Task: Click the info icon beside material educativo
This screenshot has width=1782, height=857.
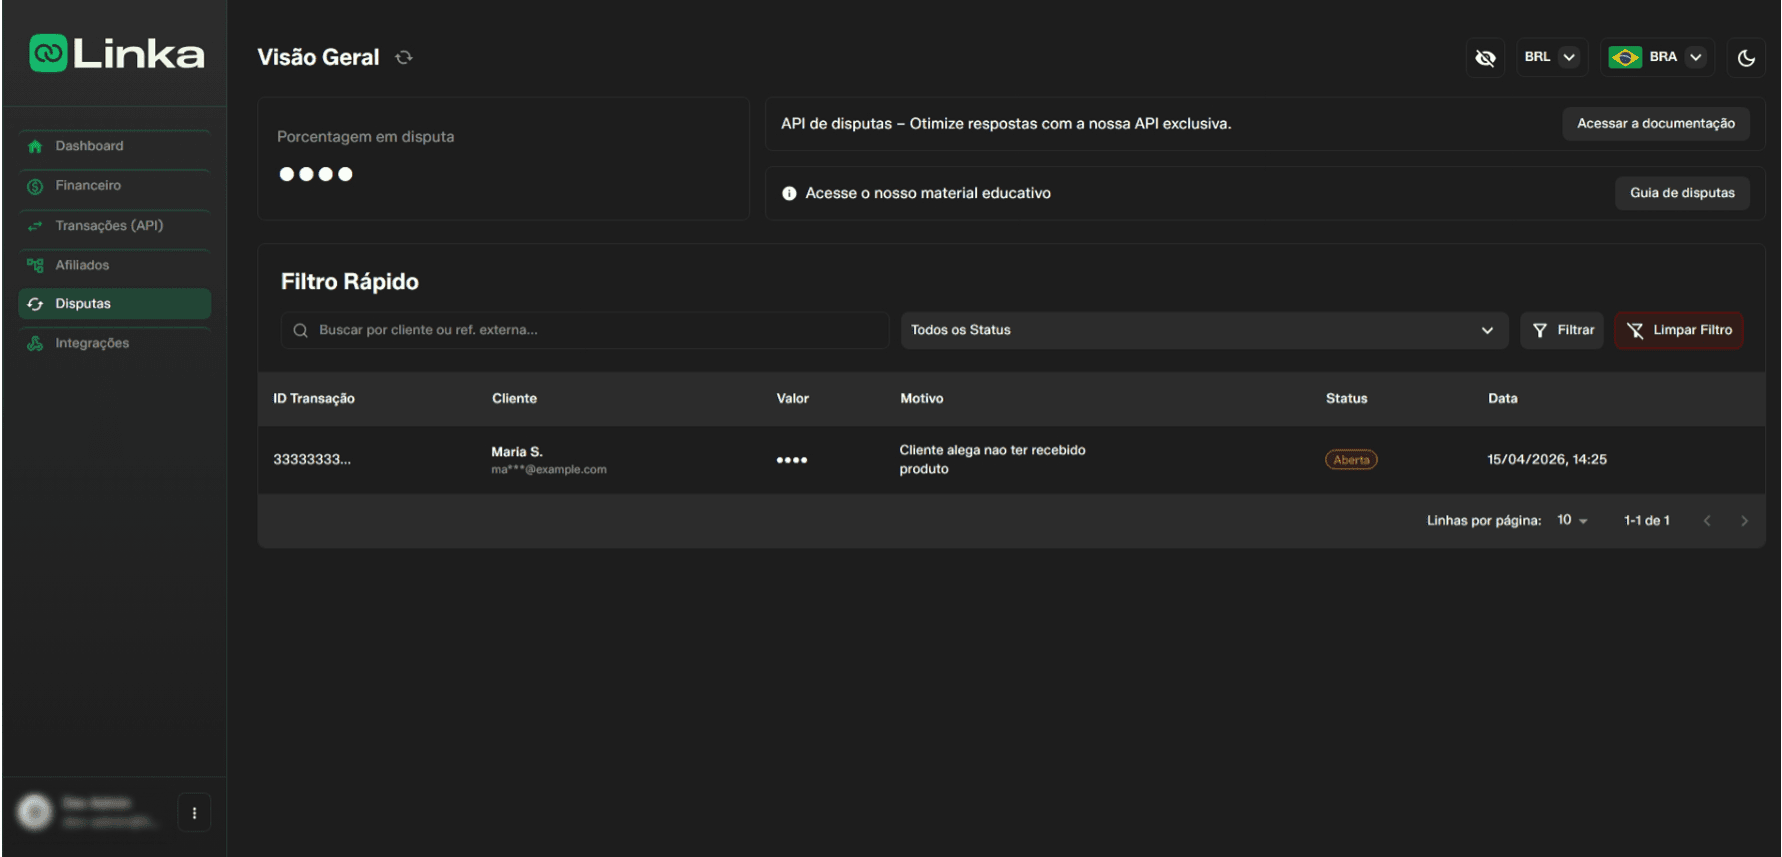Action: click(x=789, y=193)
